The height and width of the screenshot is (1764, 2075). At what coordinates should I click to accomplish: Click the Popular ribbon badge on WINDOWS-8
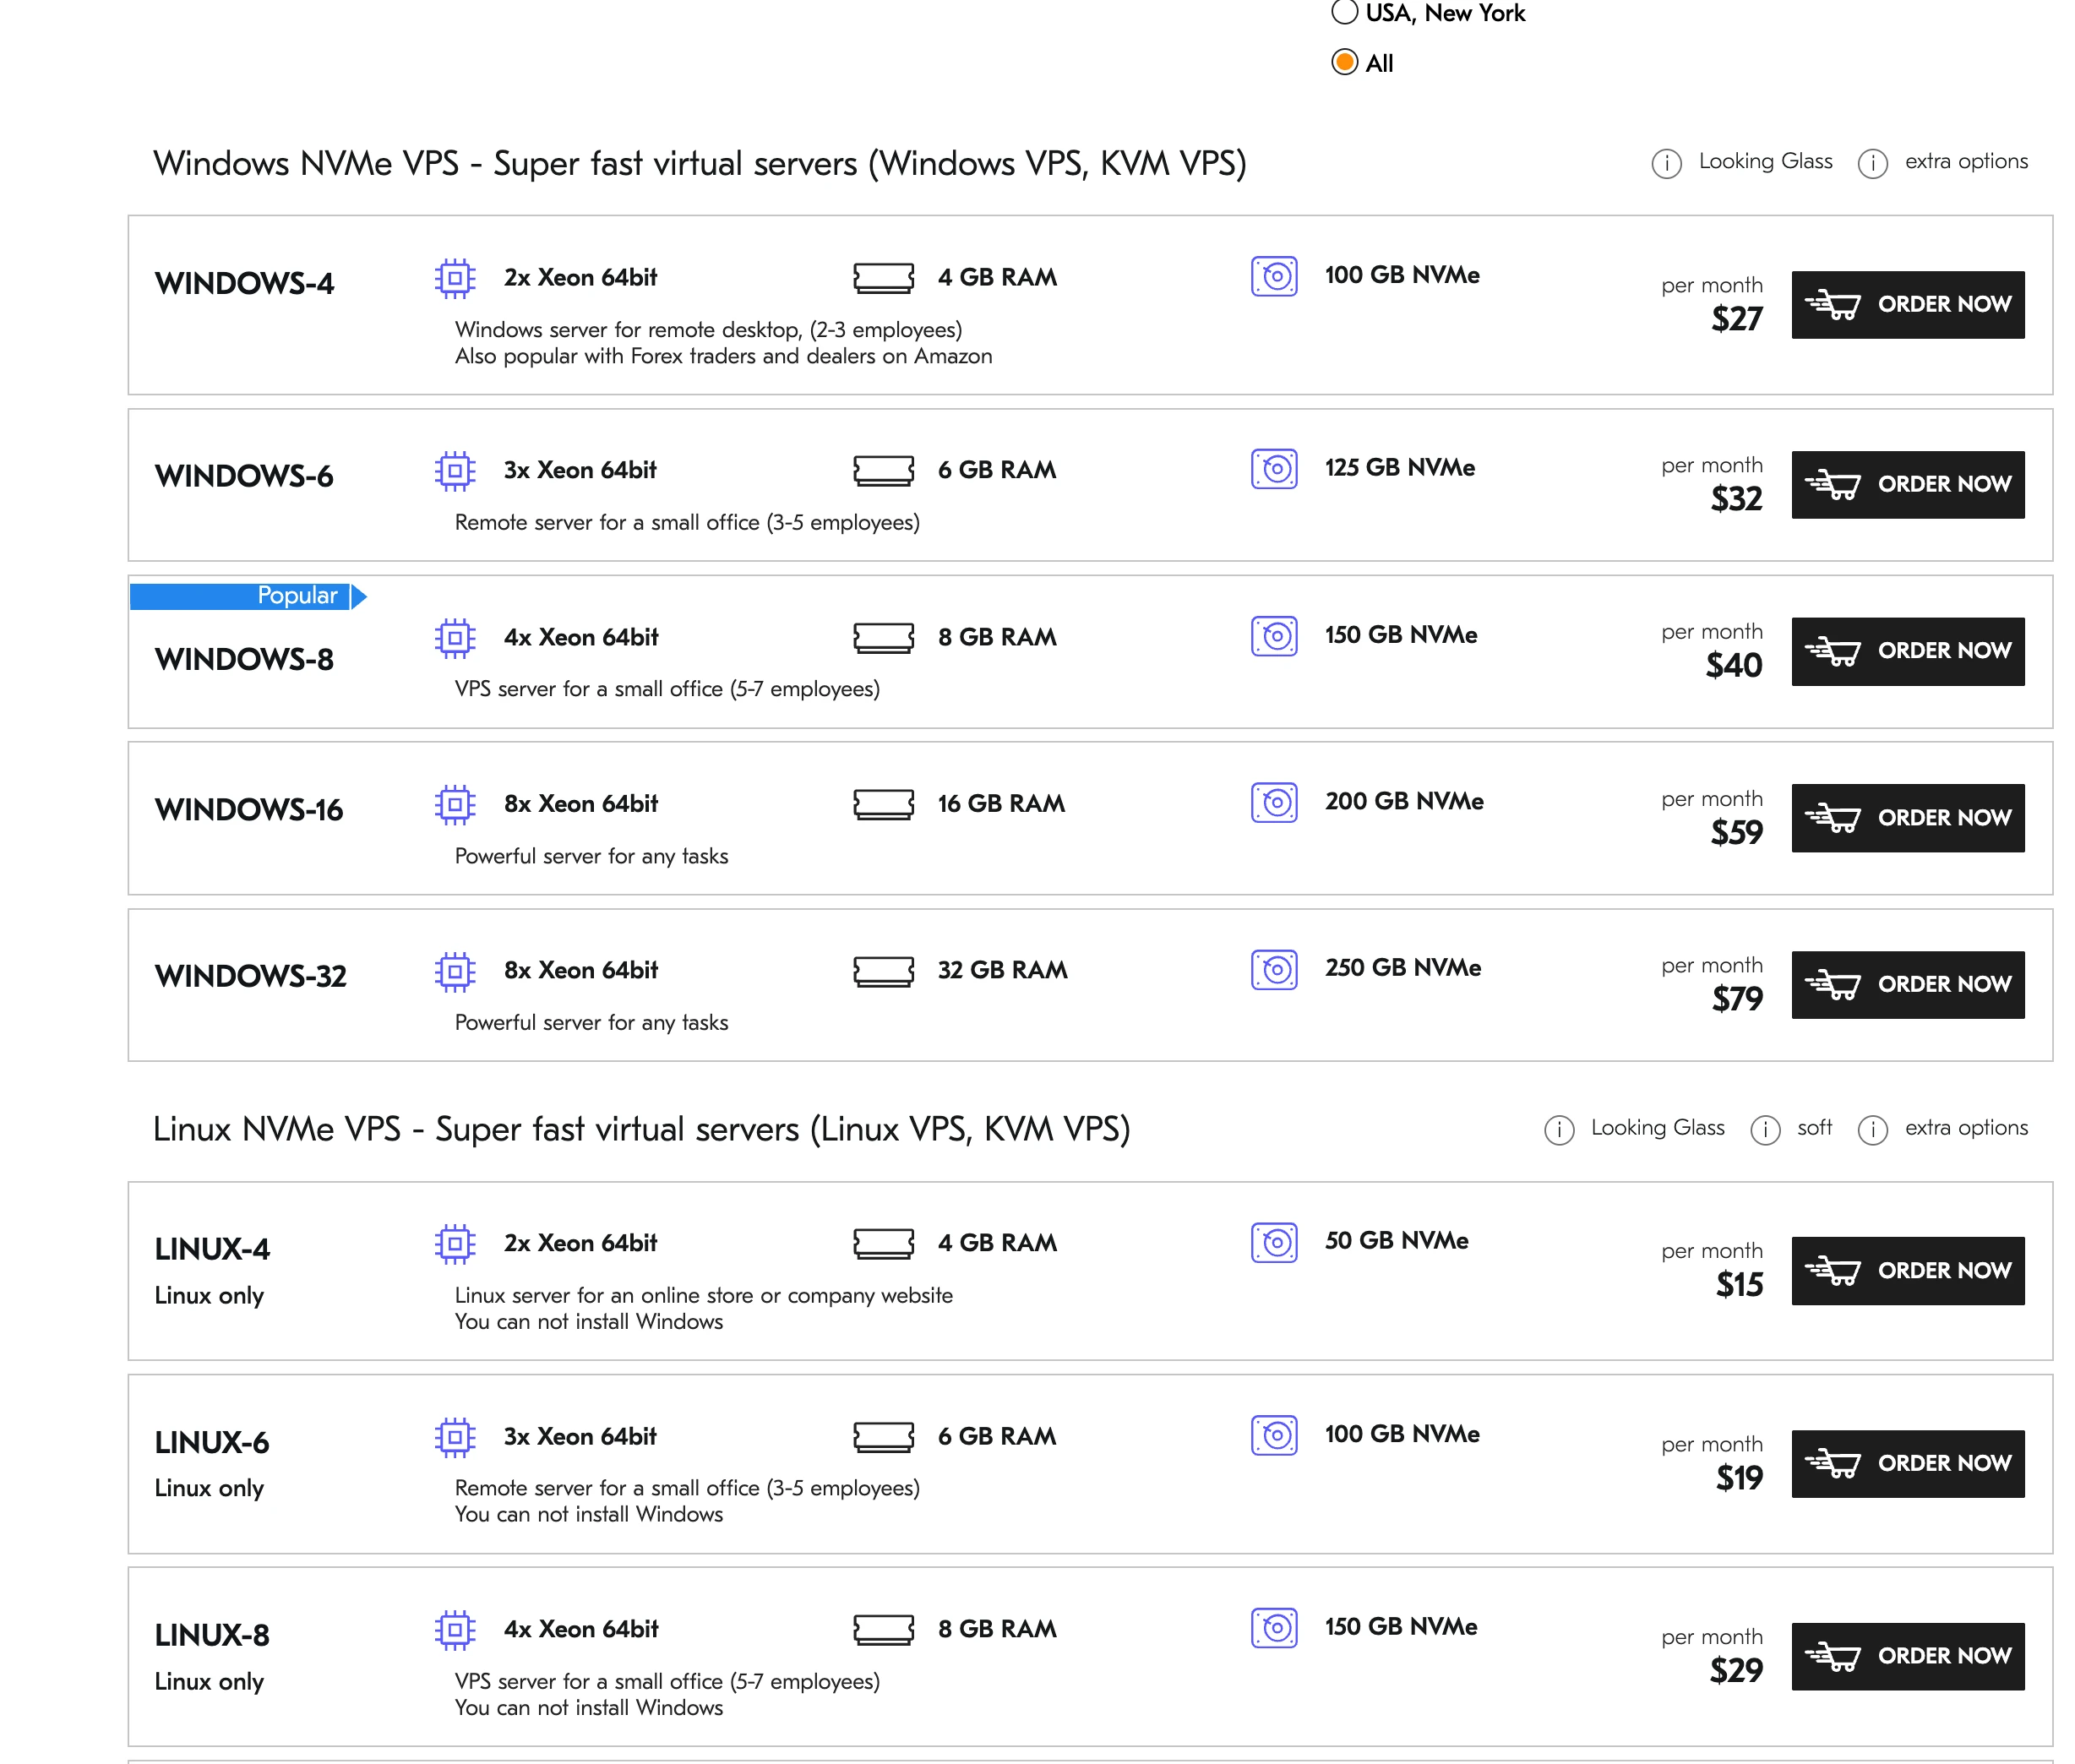[248, 596]
